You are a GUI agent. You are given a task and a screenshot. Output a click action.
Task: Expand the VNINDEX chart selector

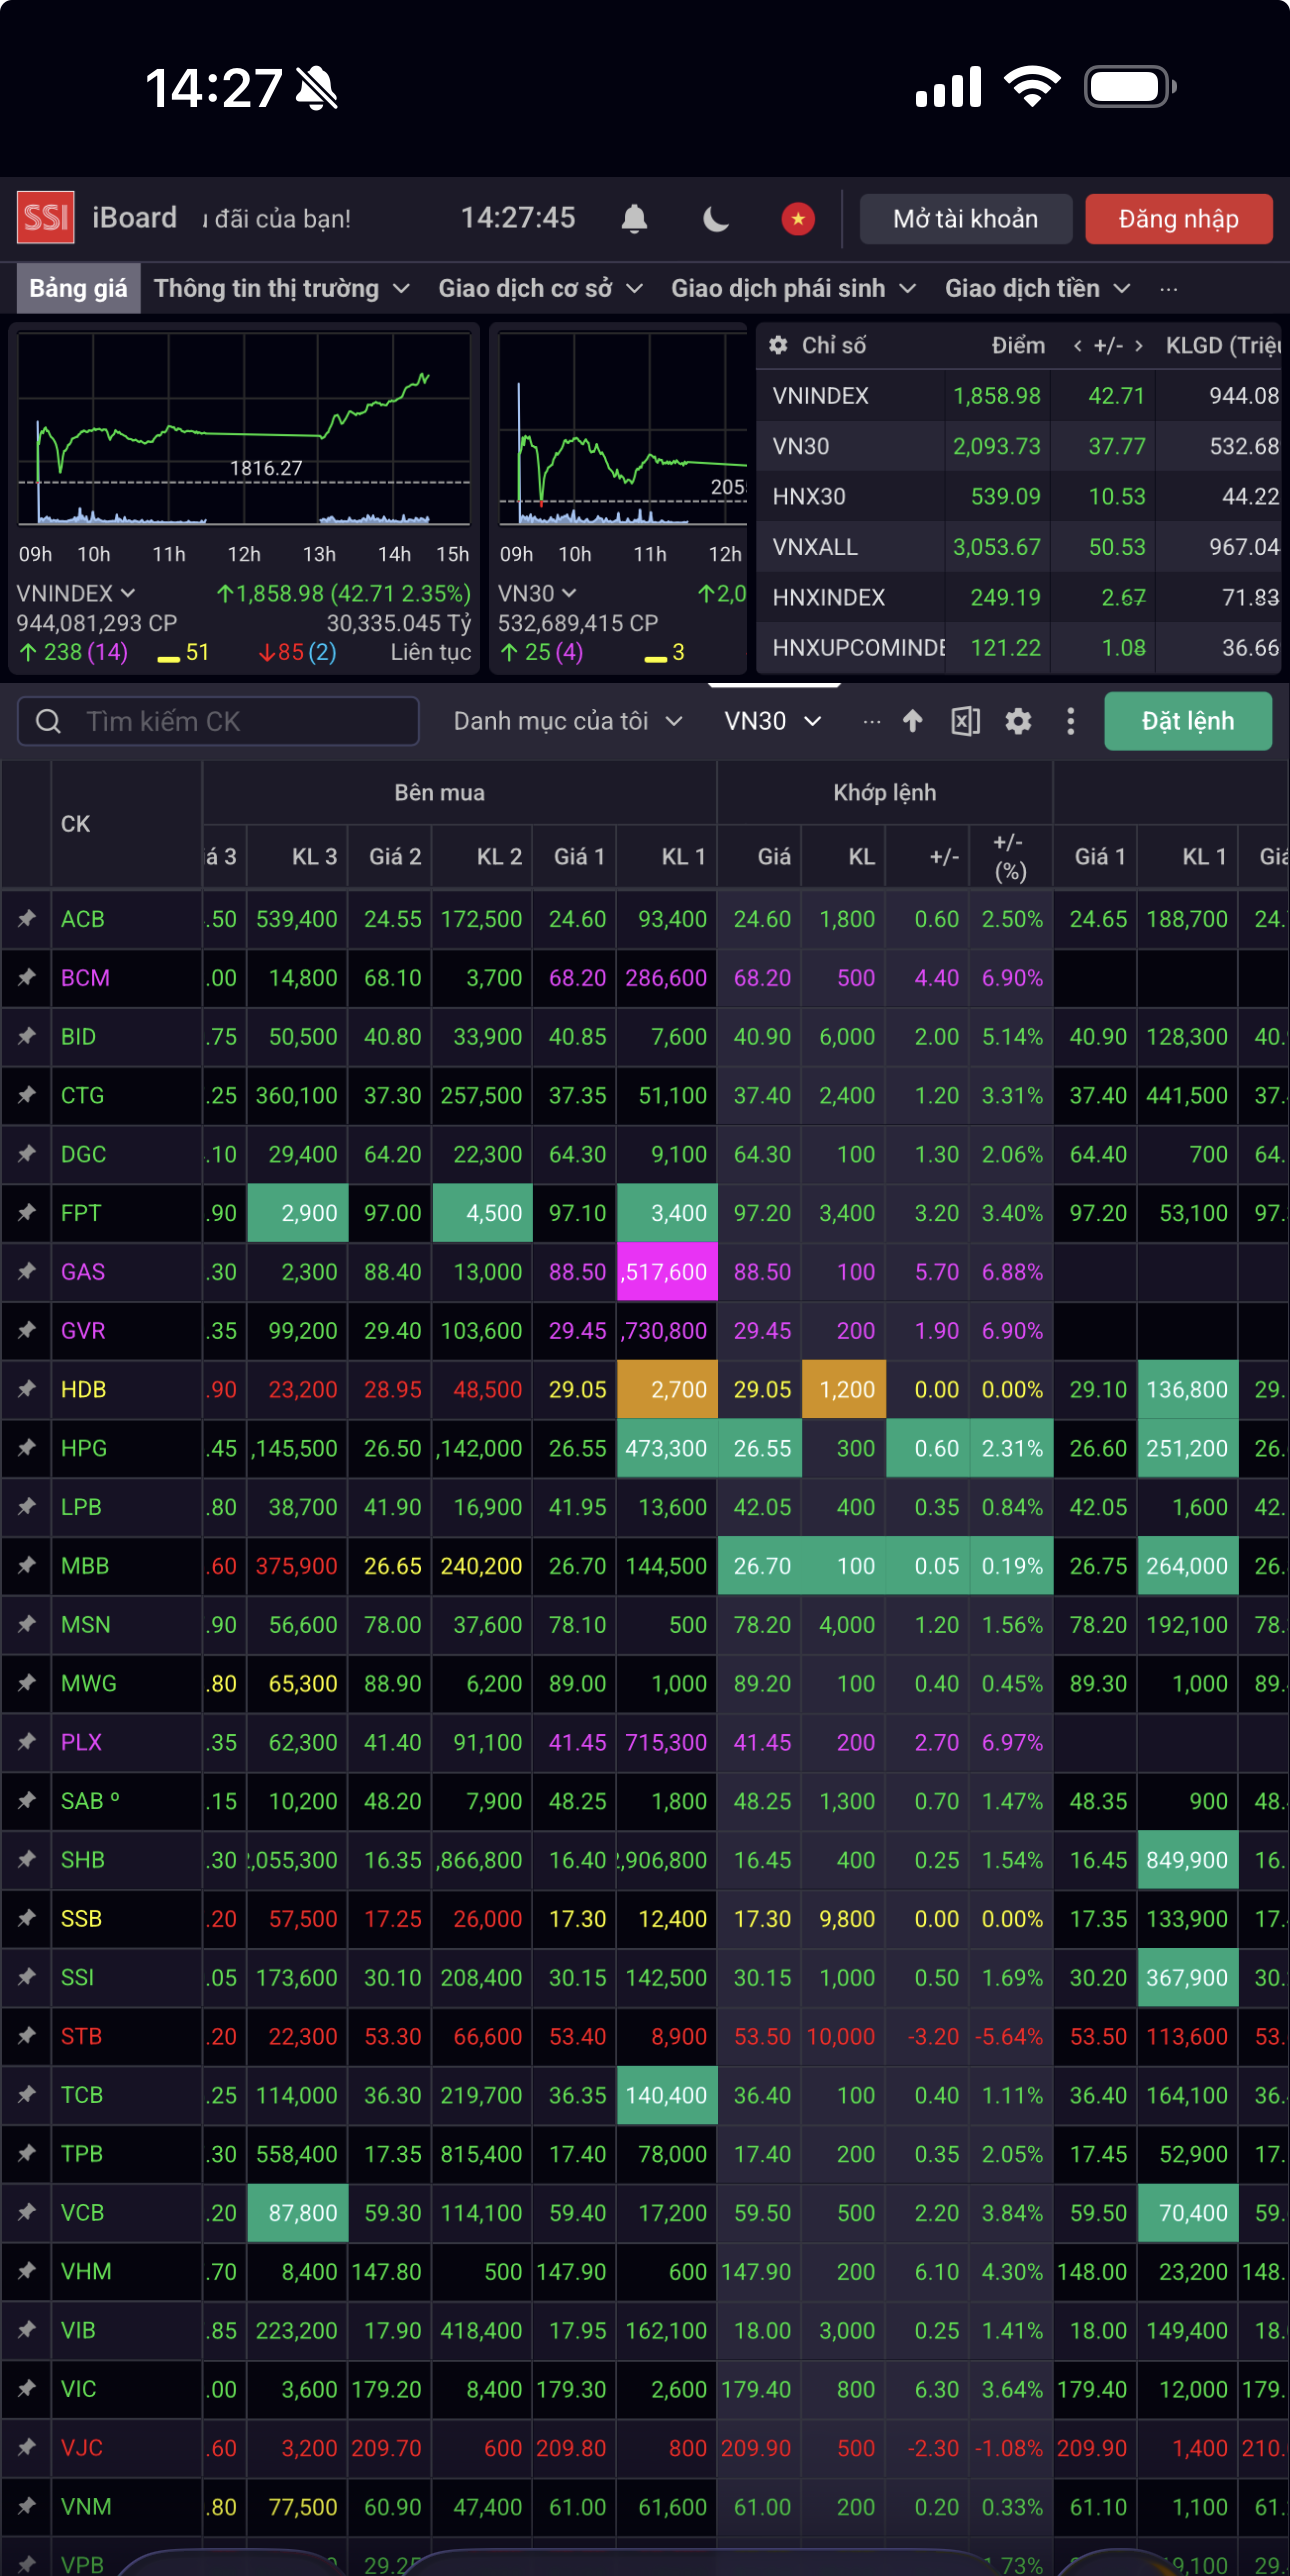[76, 593]
